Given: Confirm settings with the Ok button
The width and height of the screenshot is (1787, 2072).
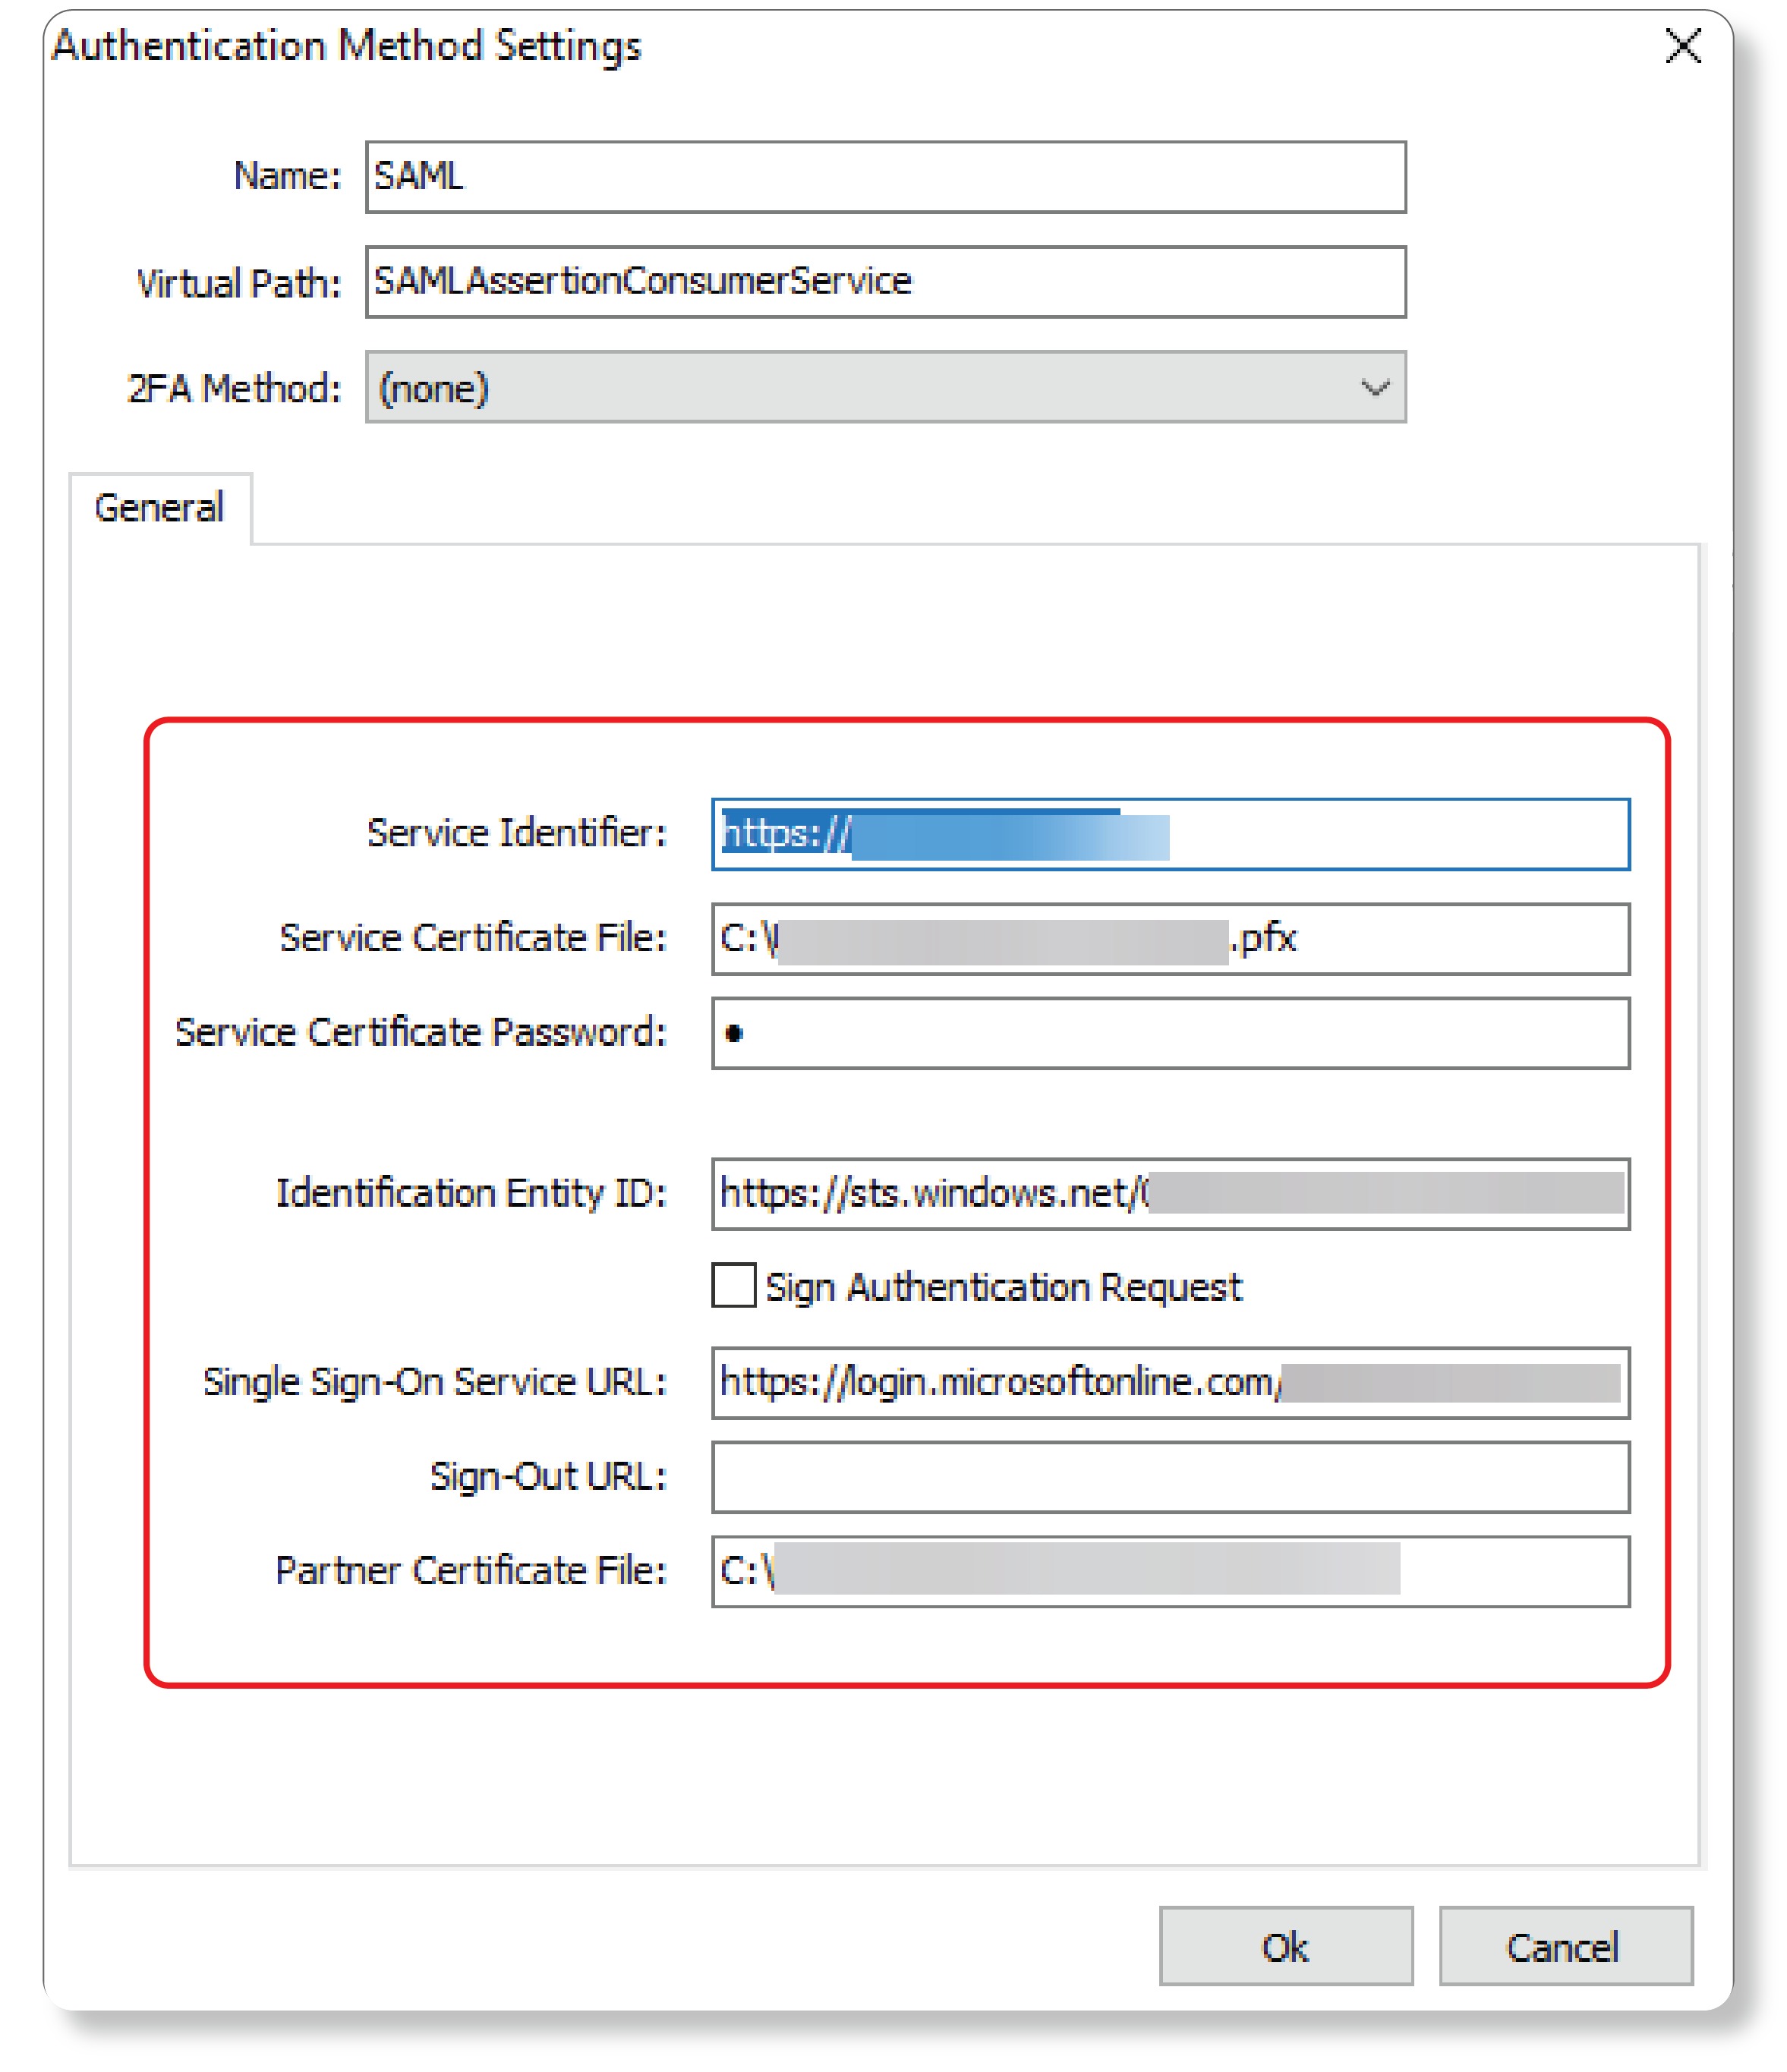Looking at the screenshot, I should (1285, 1946).
